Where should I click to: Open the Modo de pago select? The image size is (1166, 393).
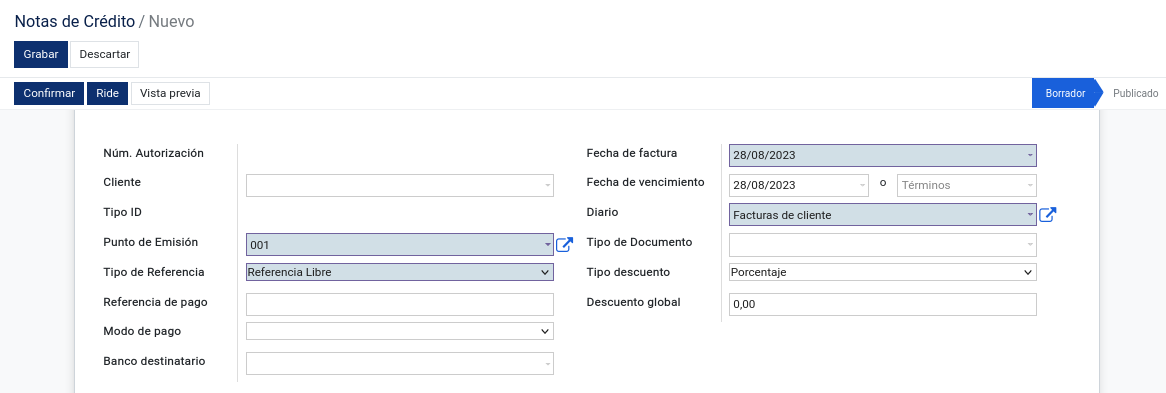[400, 331]
